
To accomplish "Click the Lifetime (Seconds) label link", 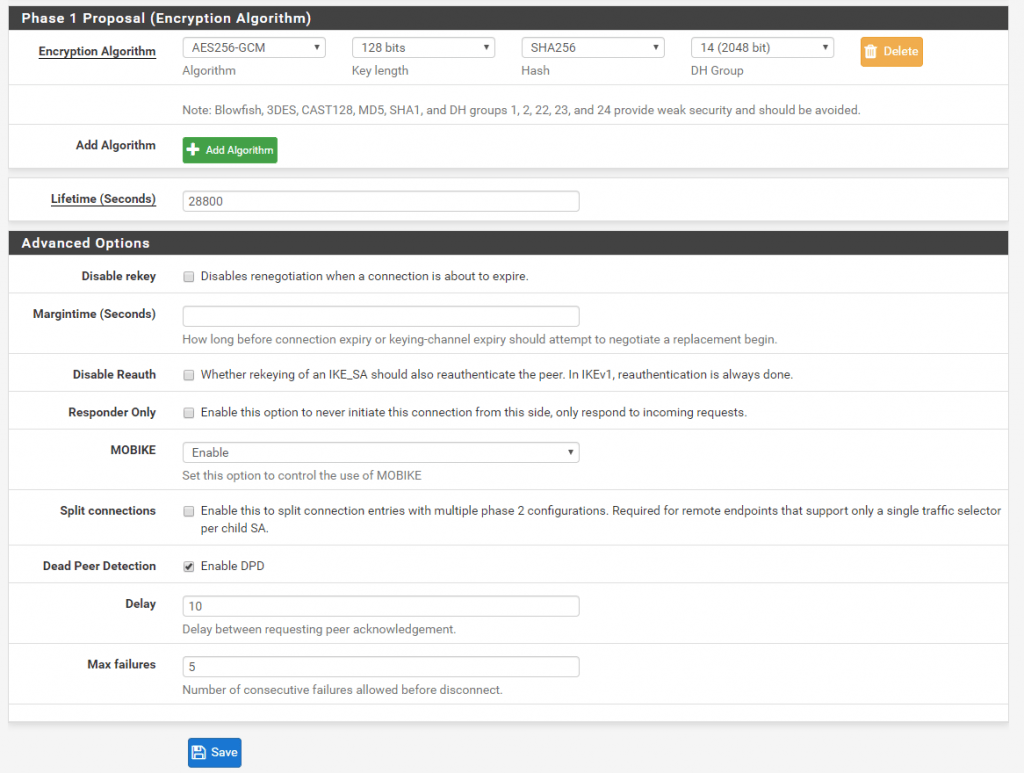I will click(x=103, y=198).
